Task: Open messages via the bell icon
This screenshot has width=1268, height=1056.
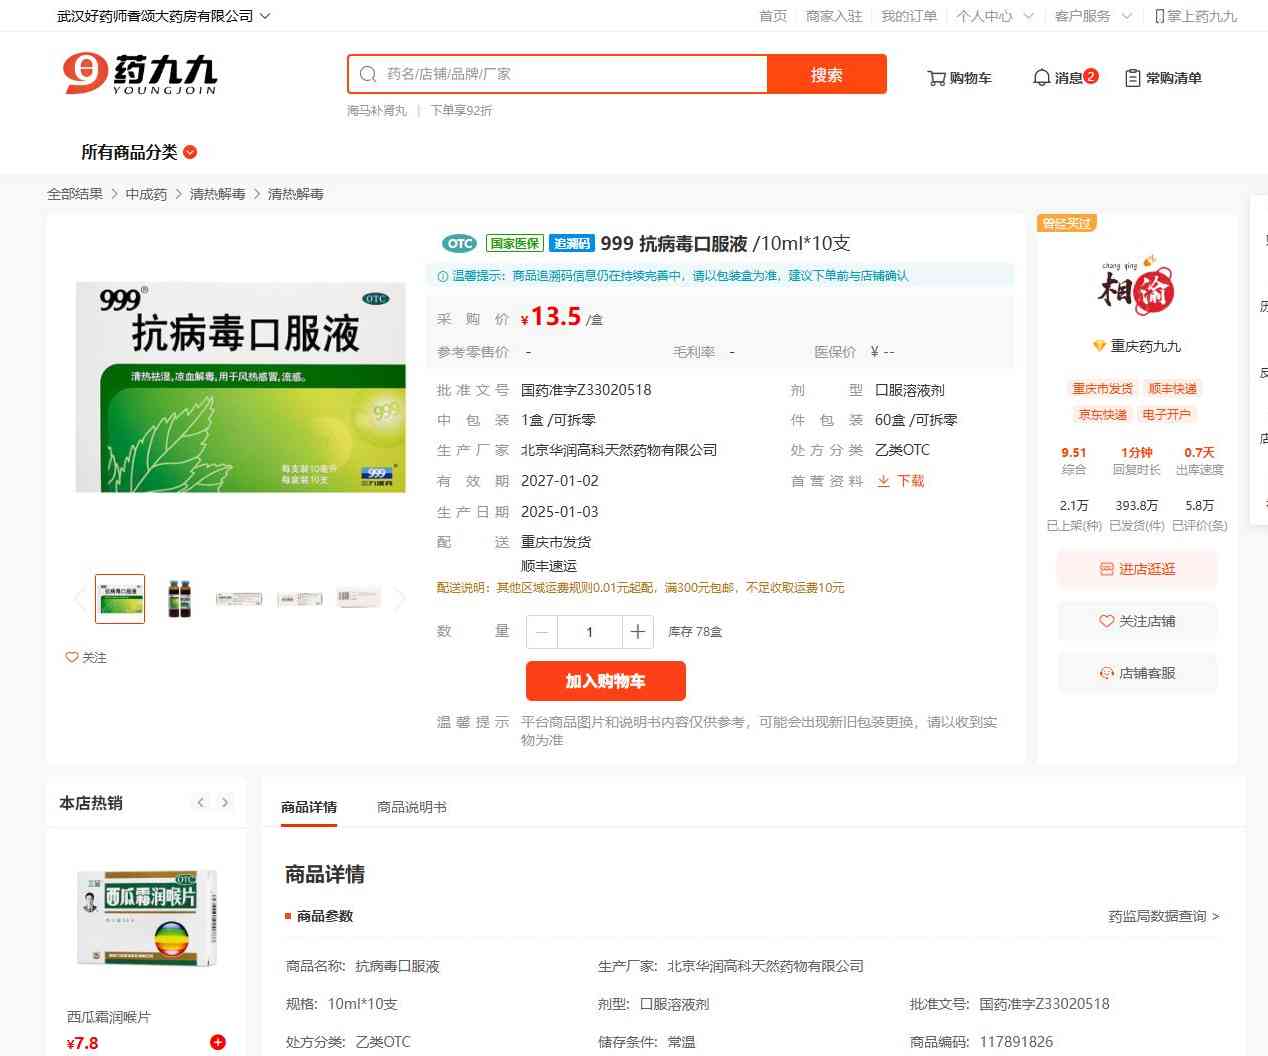Action: click(1041, 78)
